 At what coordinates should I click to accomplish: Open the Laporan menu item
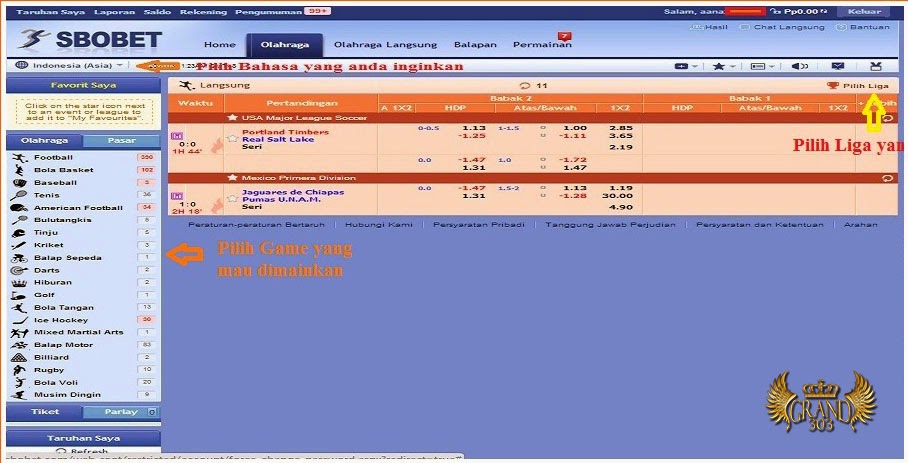pyautogui.click(x=114, y=12)
